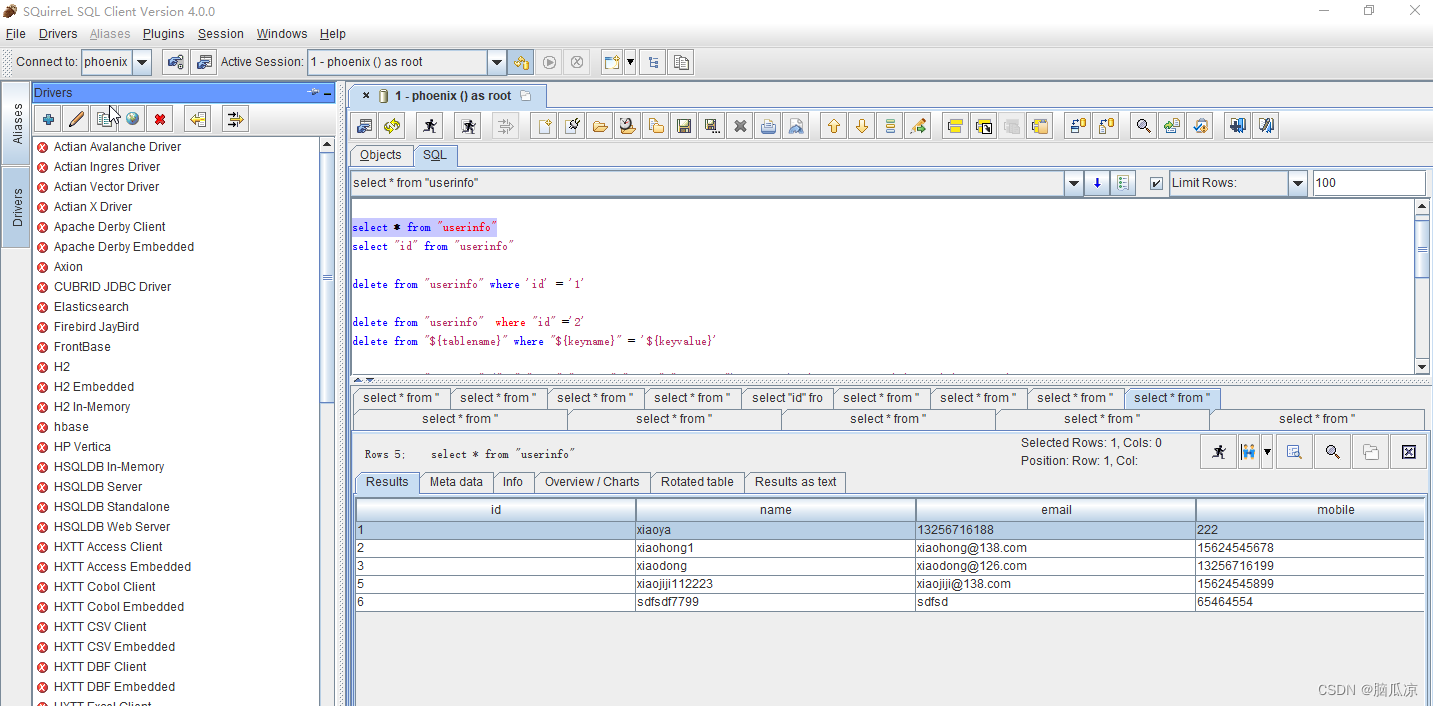Open the File menu
This screenshot has height=706, width=1433.
click(16, 34)
